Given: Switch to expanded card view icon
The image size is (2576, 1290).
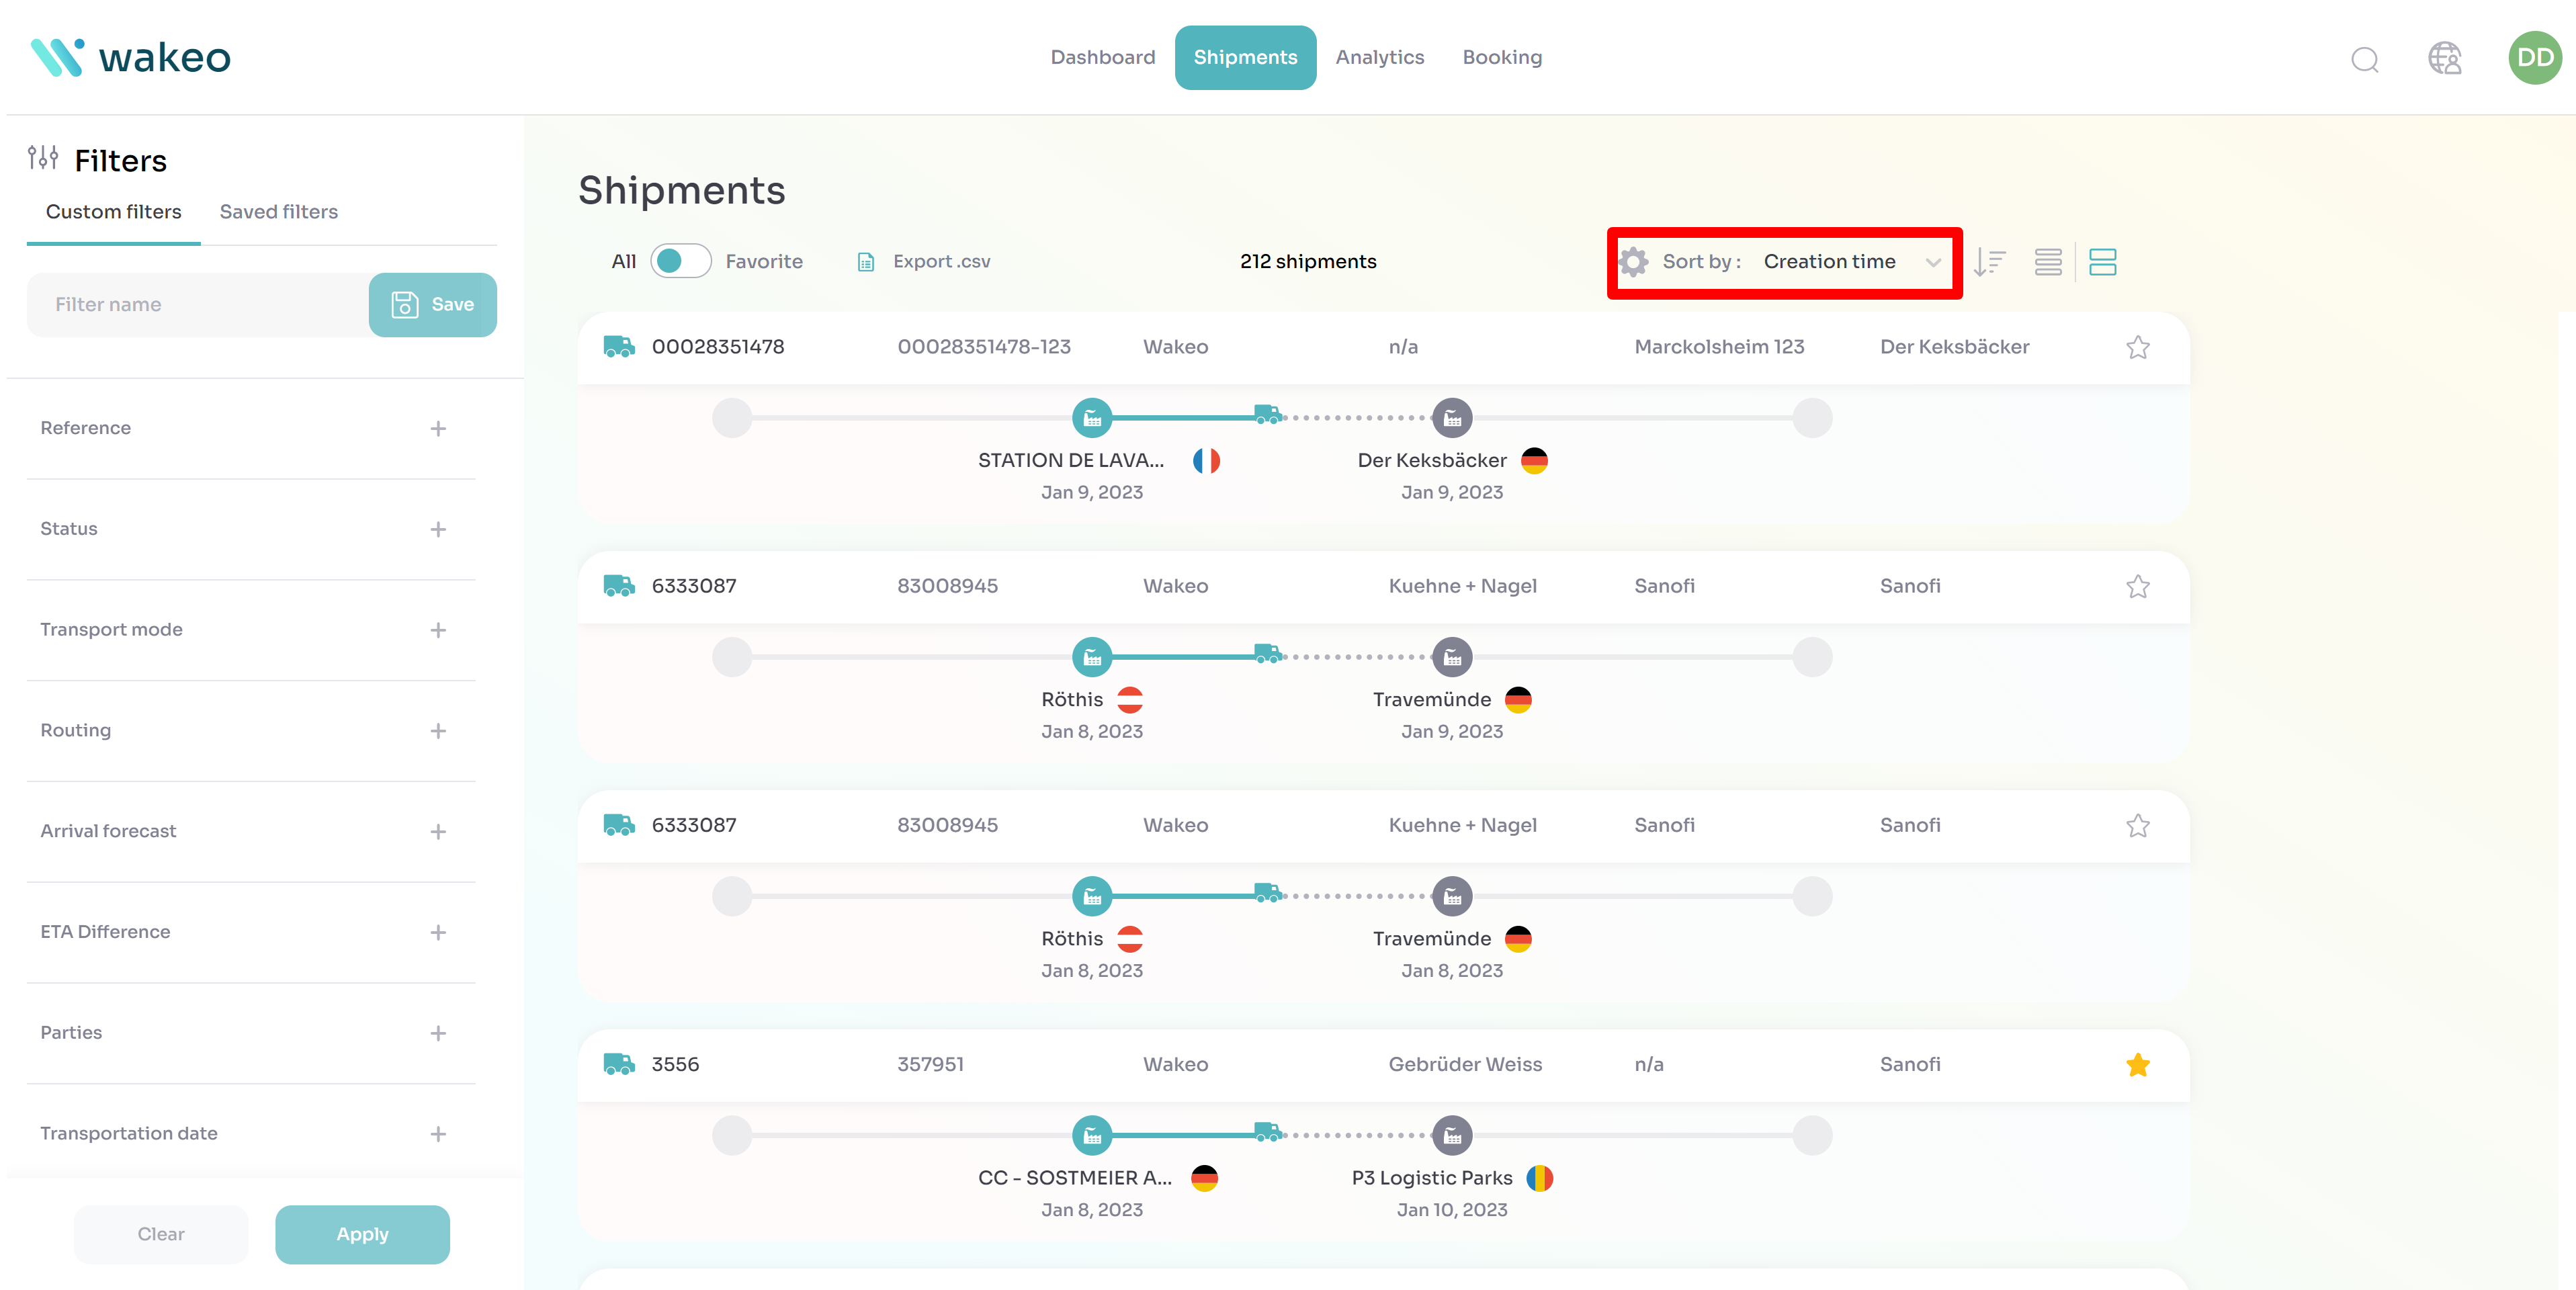Looking at the screenshot, I should click(x=2102, y=262).
